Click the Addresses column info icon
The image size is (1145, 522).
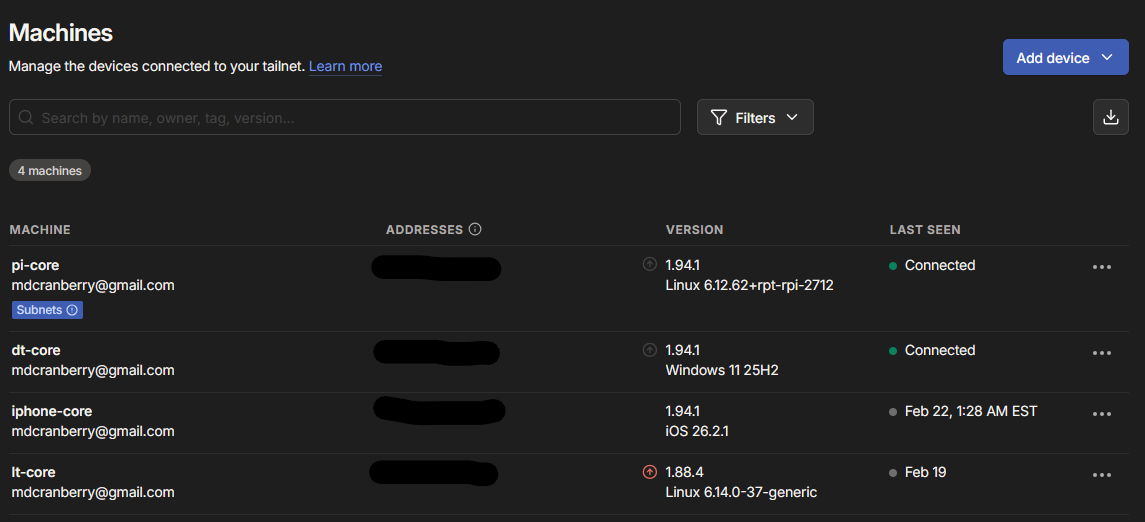click(x=475, y=230)
